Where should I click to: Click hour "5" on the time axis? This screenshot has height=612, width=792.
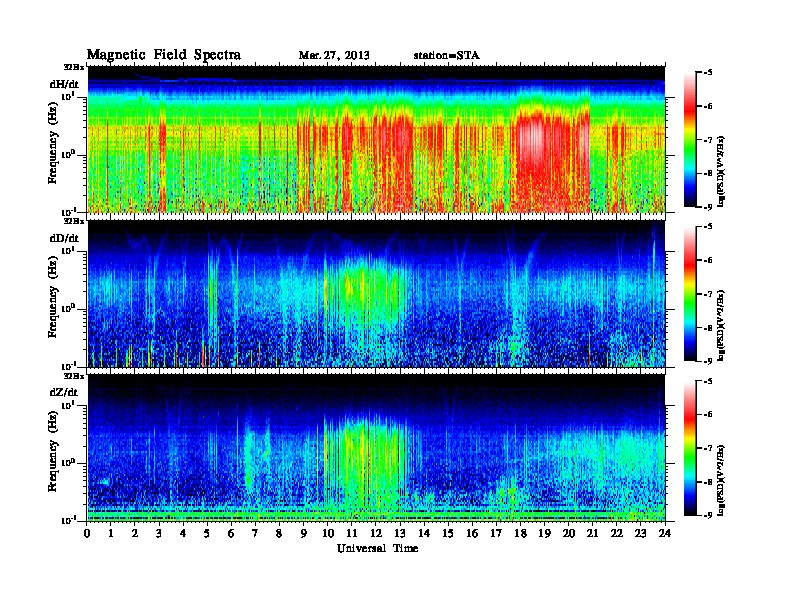208,533
